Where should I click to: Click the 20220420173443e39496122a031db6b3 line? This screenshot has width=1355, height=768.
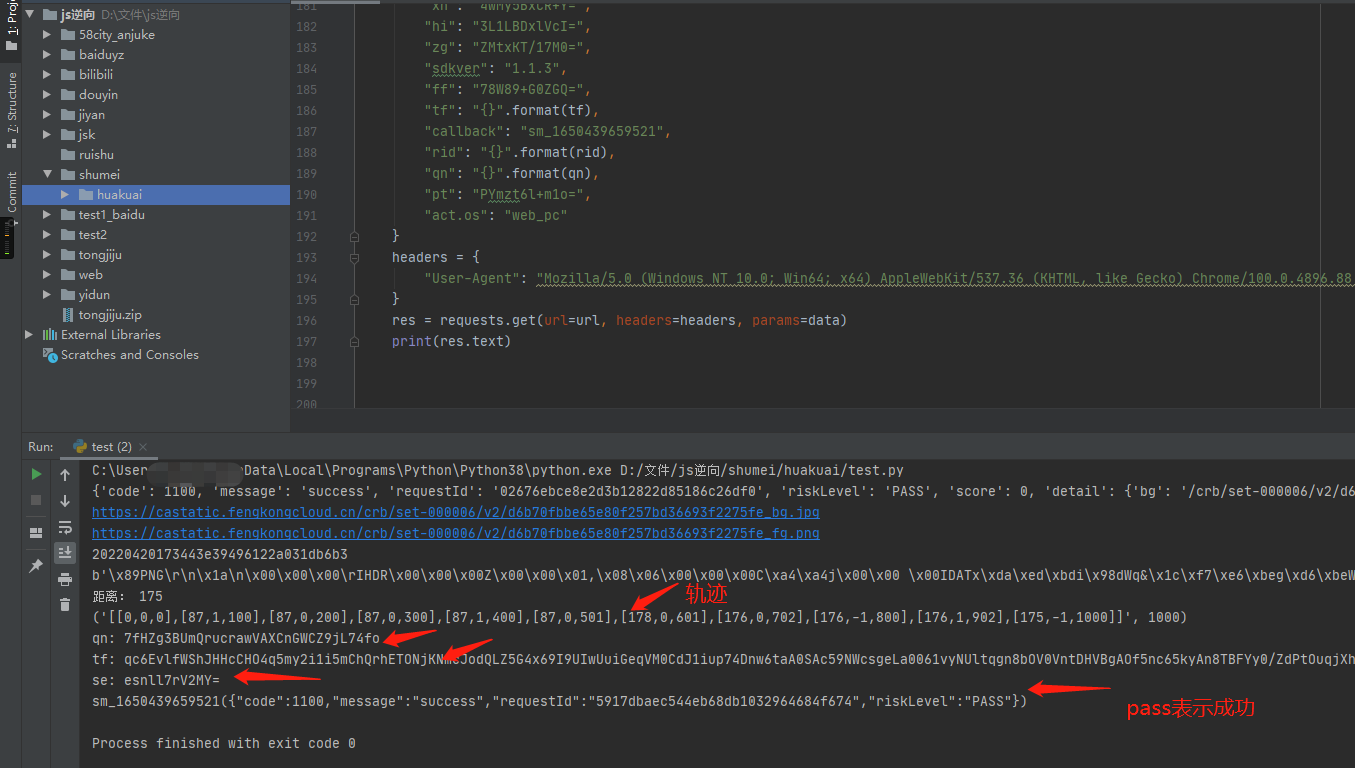[220, 554]
